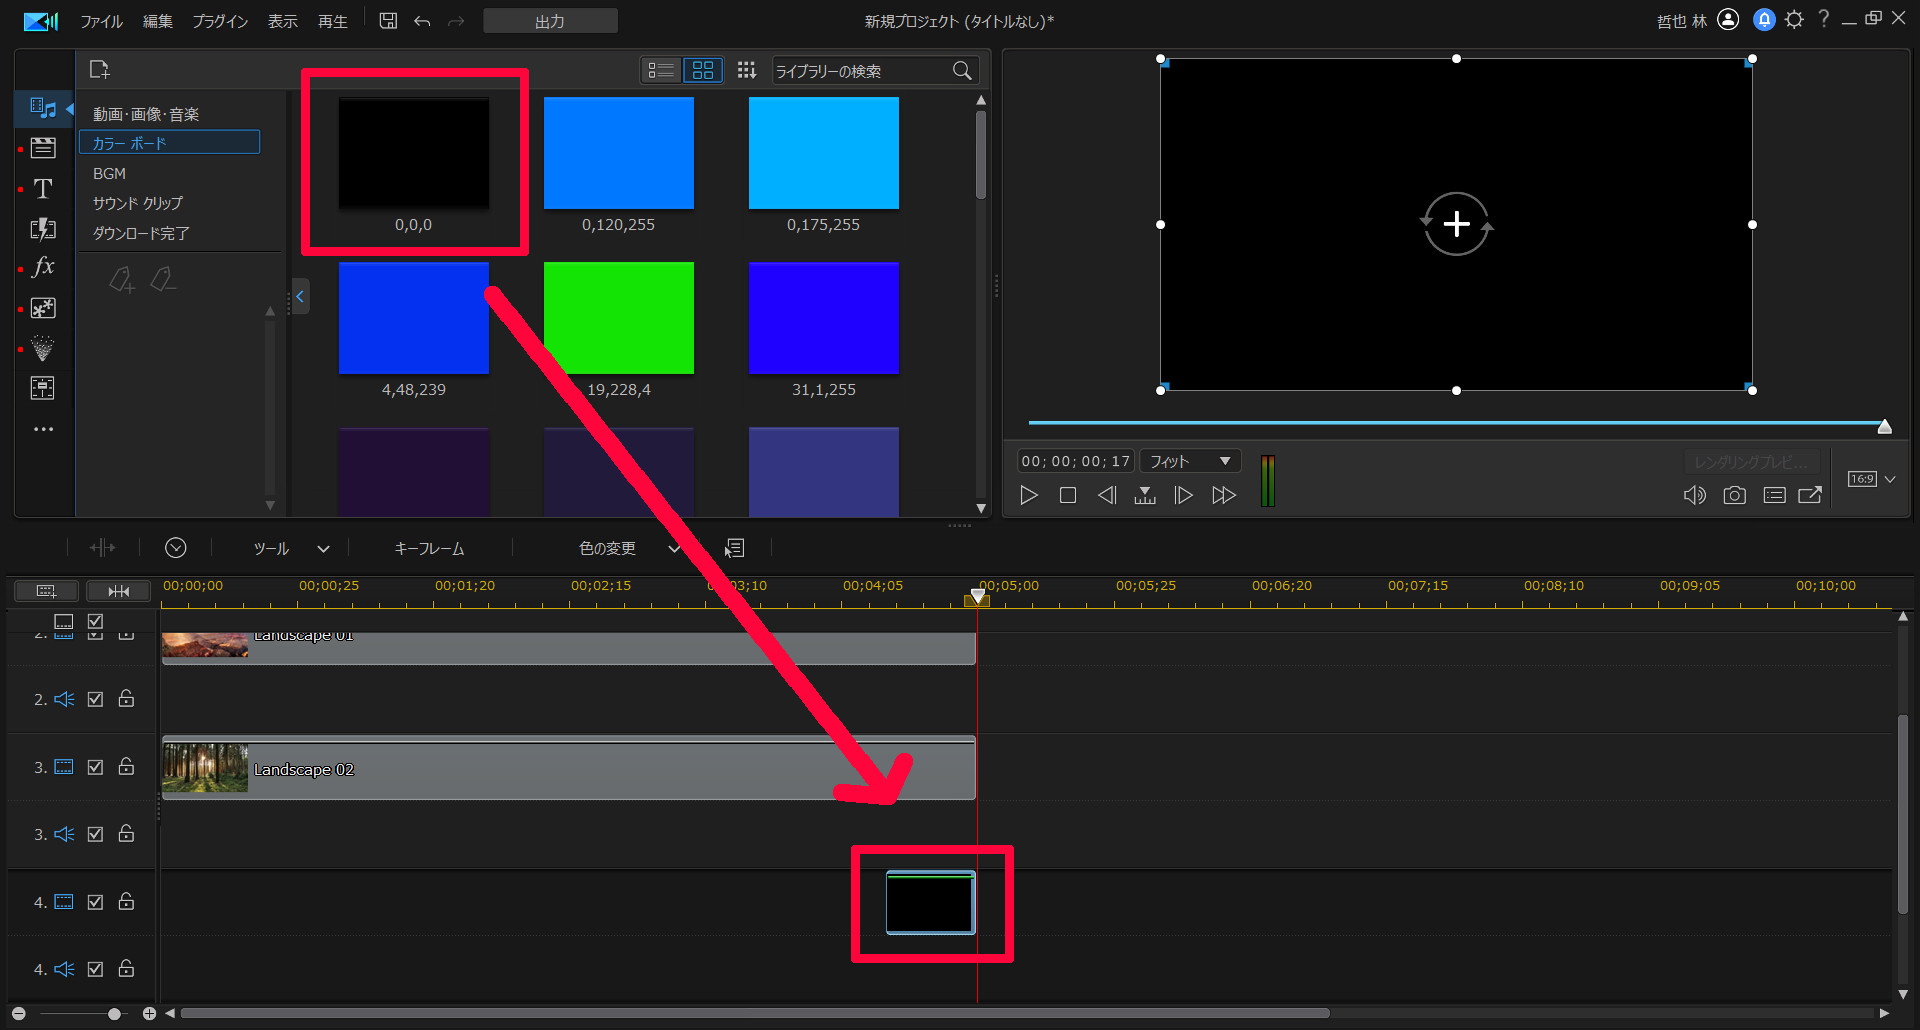
Task: Click the 出力 button
Action: [x=550, y=21]
